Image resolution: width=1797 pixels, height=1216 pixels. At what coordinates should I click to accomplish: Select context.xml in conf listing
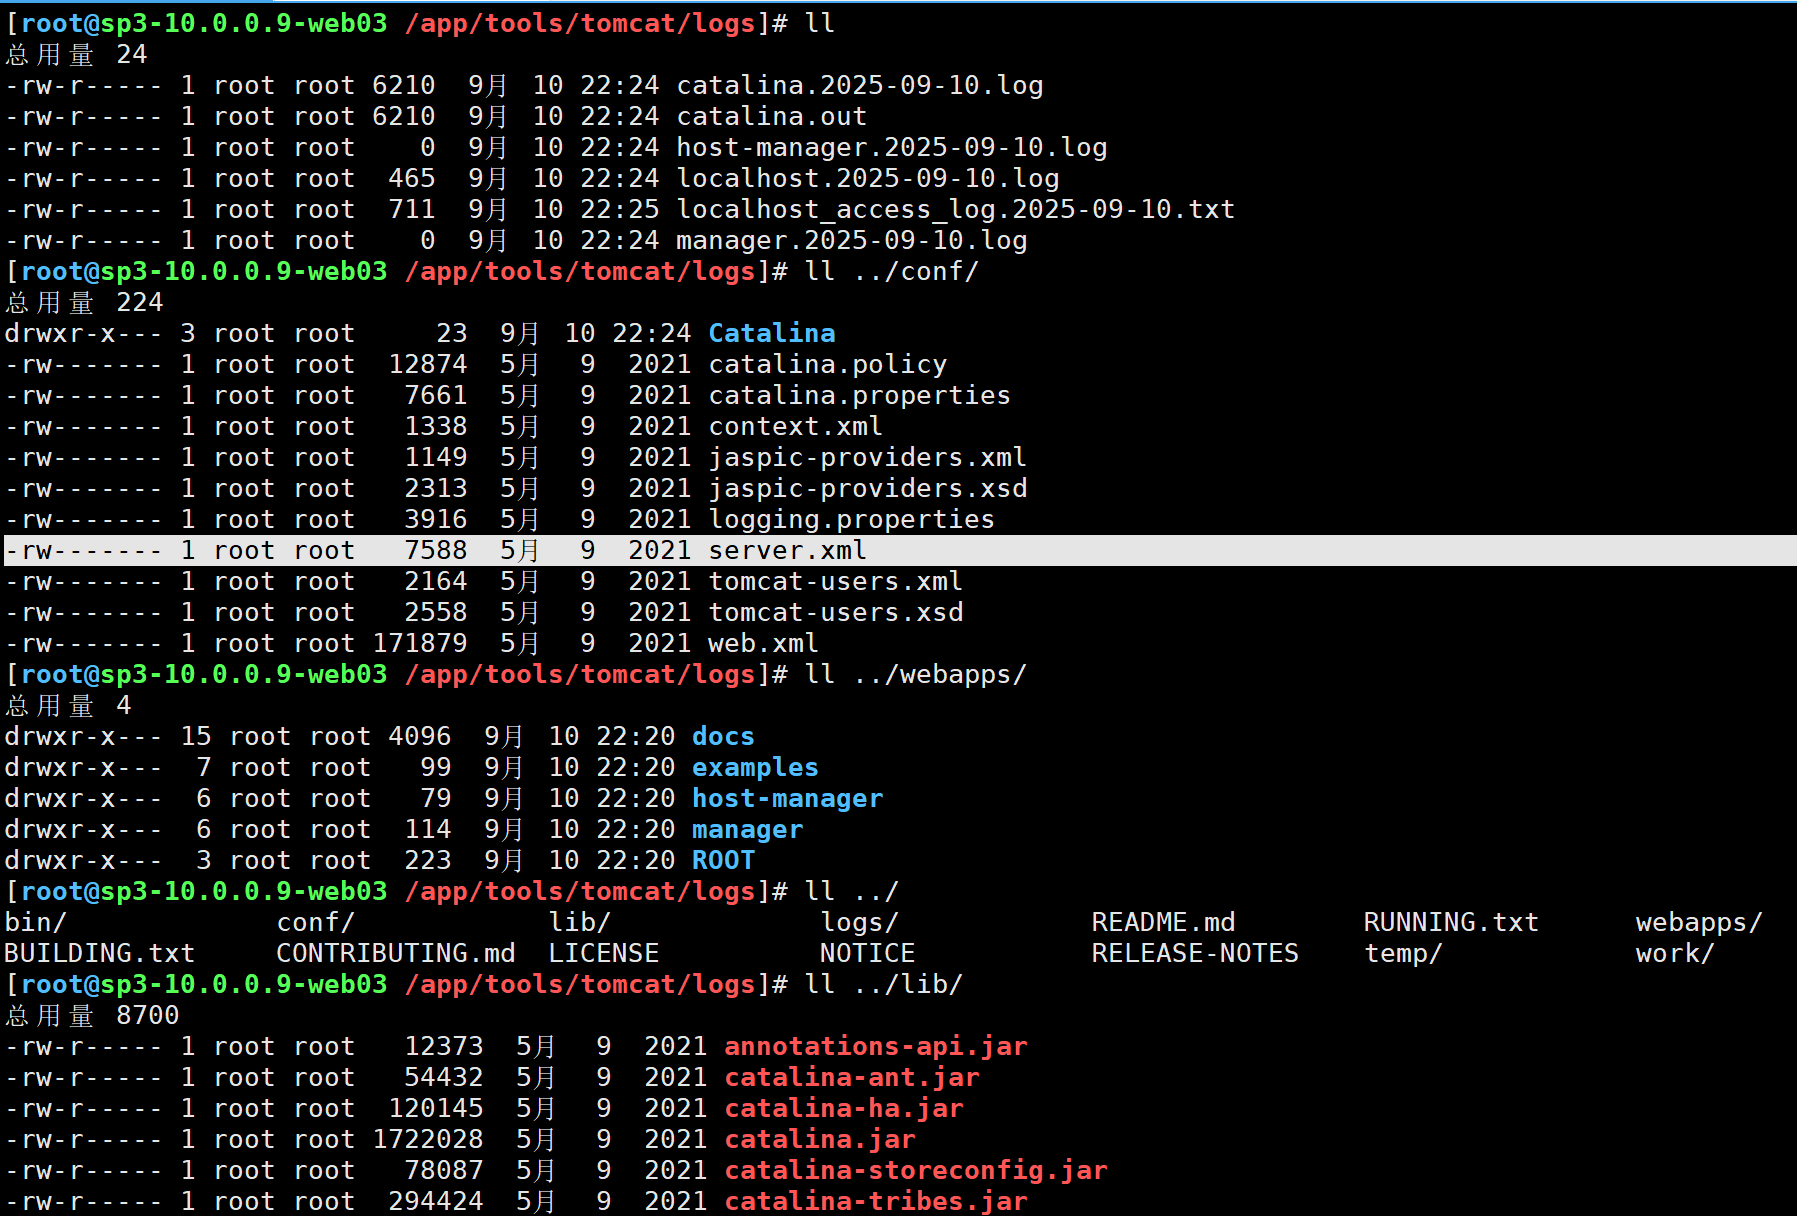click(796, 426)
